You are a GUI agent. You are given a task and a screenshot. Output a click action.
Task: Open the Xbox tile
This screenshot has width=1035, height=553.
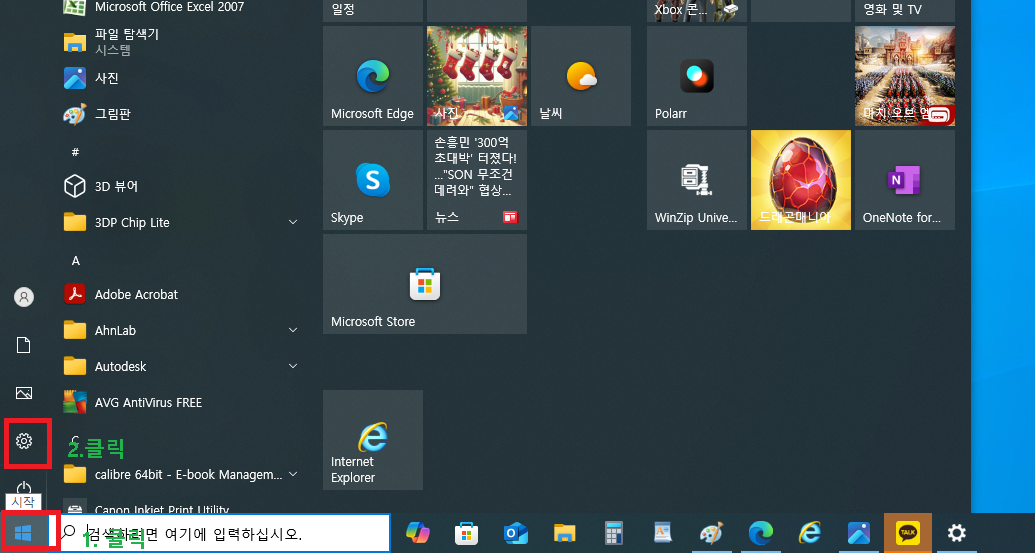696,11
